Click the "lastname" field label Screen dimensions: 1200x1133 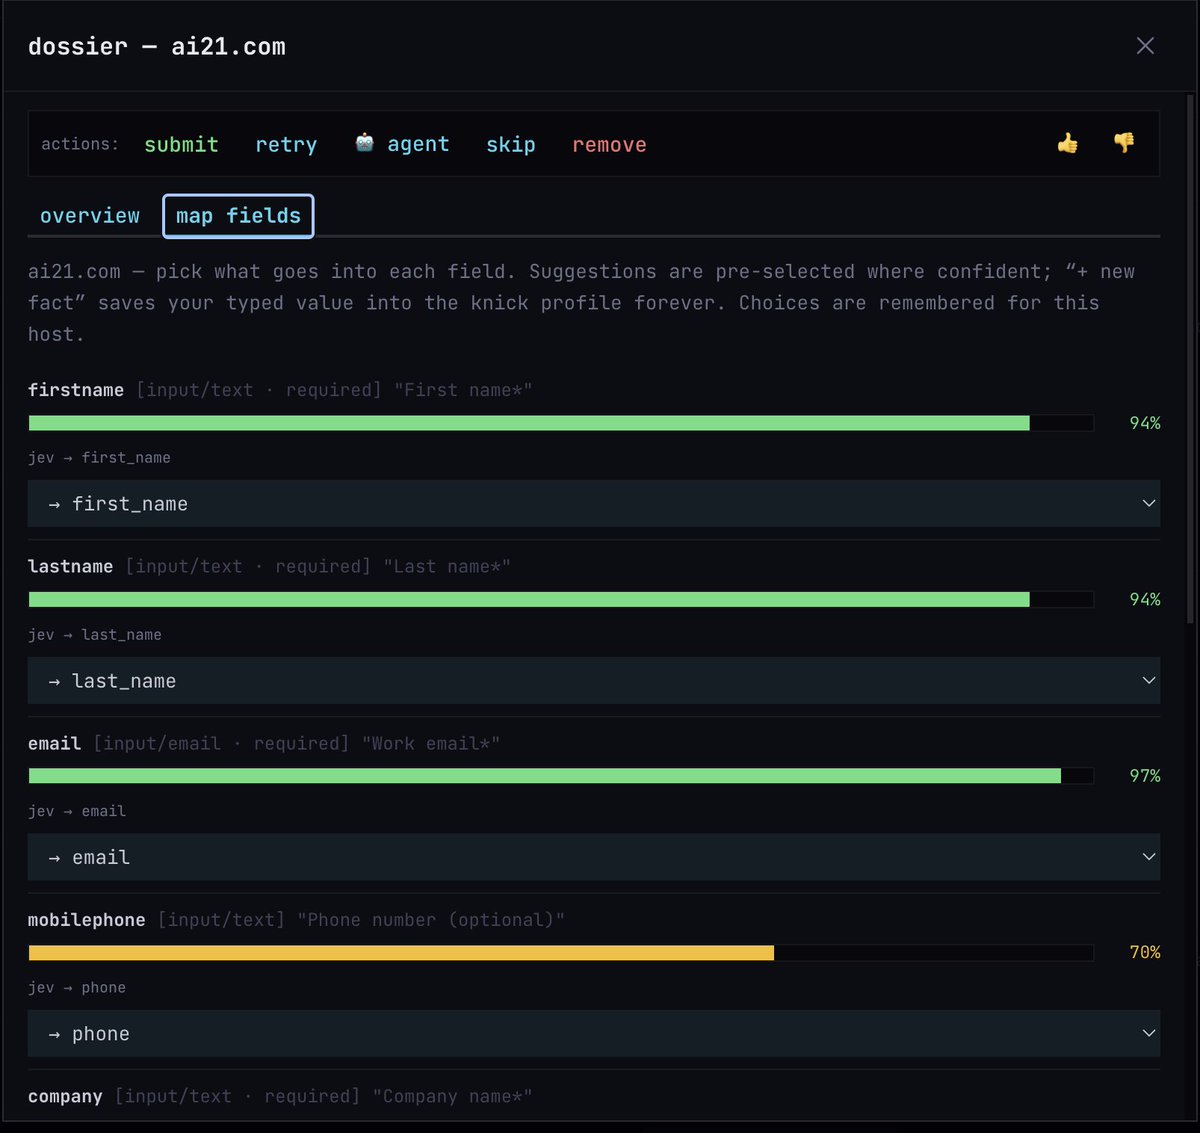coord(70,567)
